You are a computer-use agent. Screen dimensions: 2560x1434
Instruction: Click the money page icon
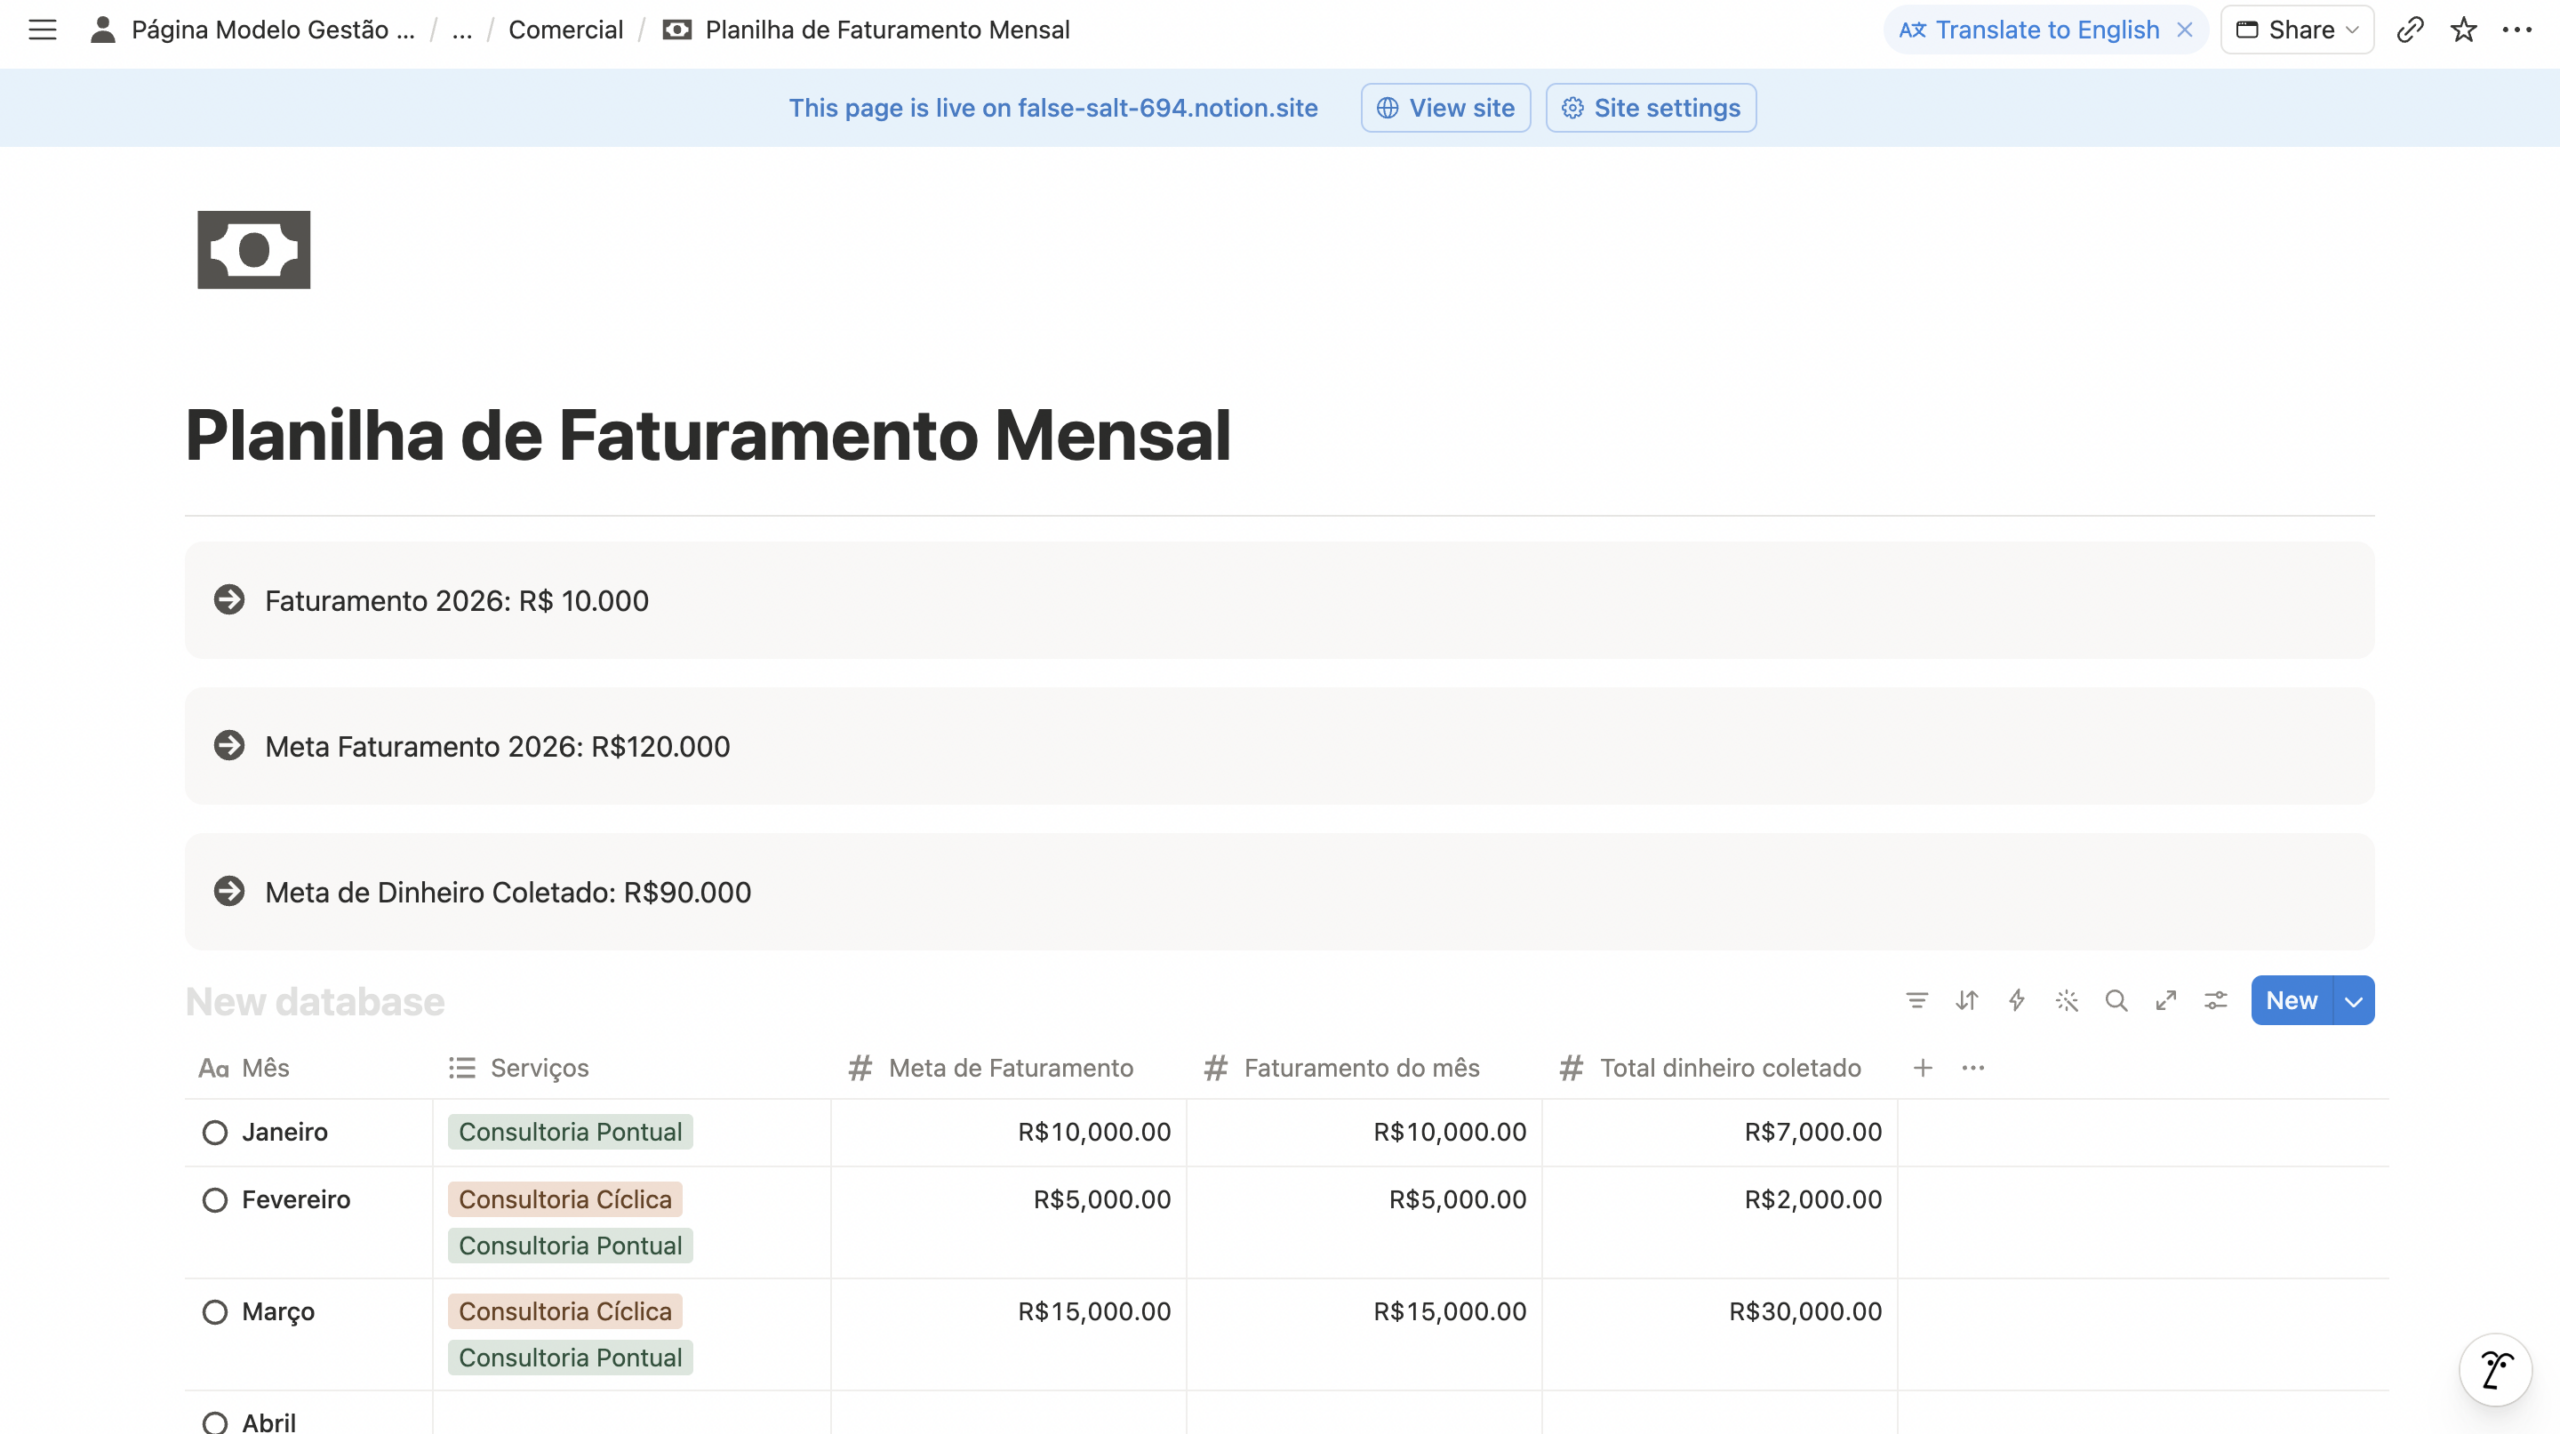click(254, 250)
